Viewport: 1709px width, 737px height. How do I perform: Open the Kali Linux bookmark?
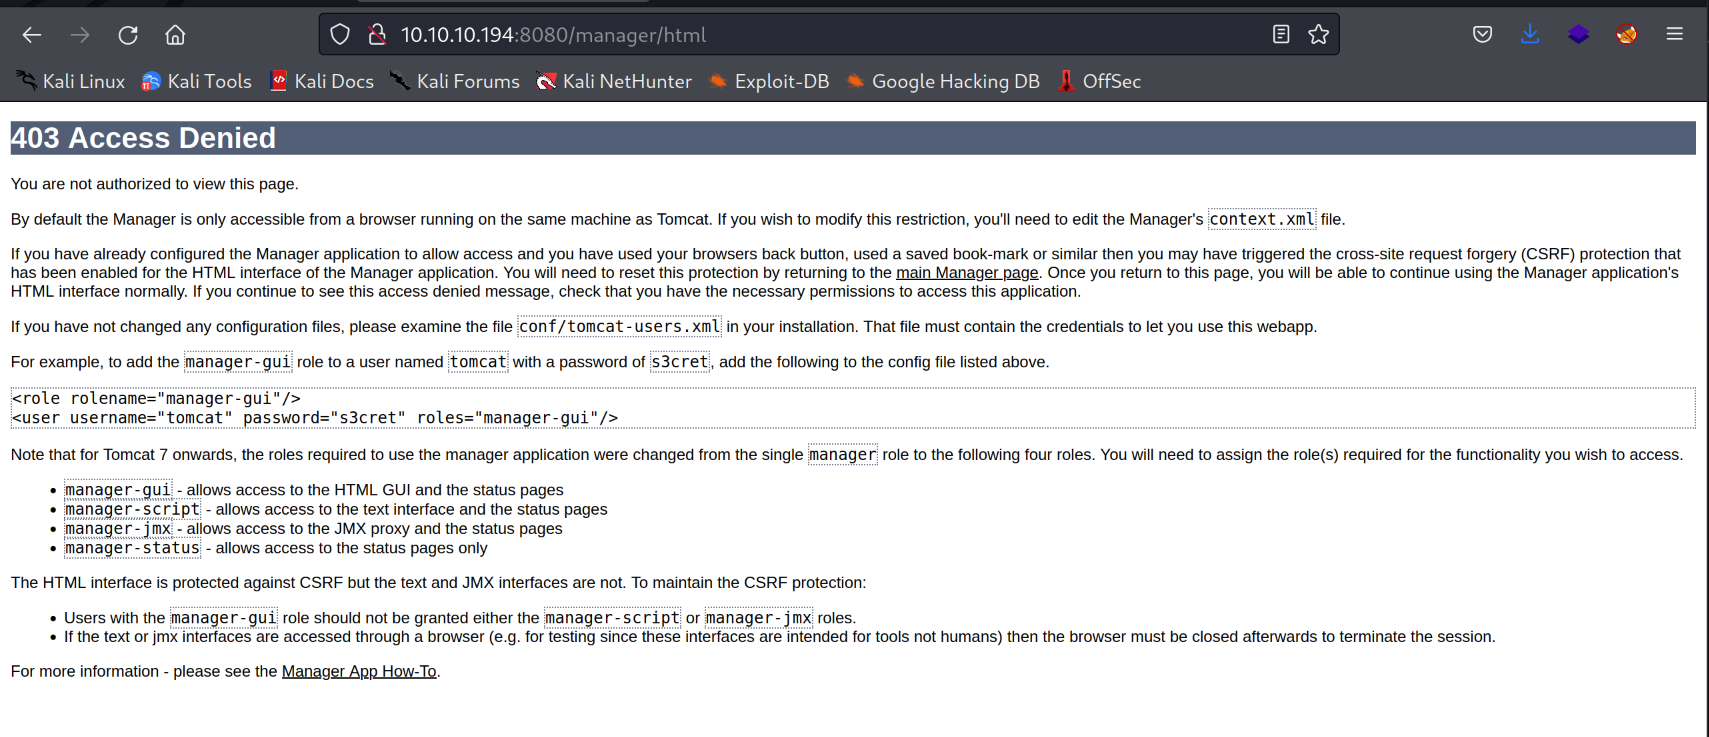click(71, 82)
